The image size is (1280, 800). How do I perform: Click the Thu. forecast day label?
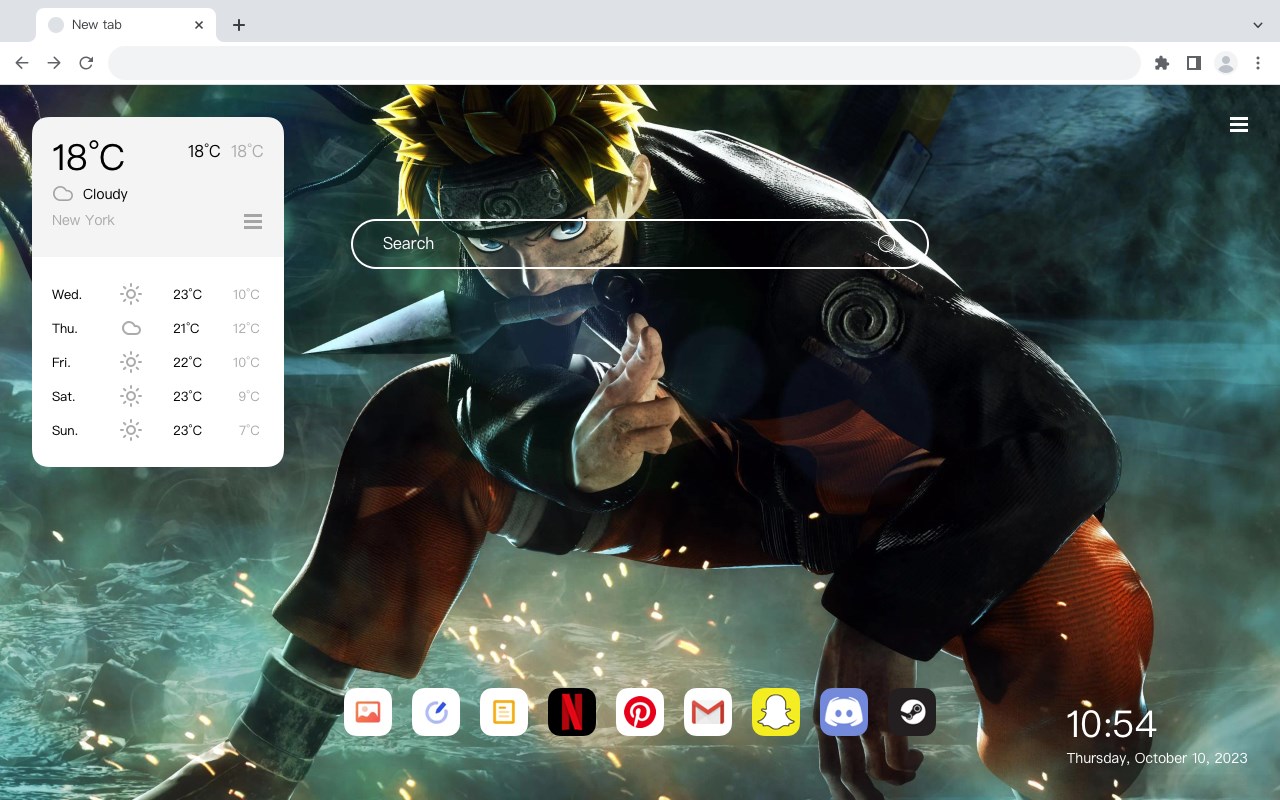point(65,328)
